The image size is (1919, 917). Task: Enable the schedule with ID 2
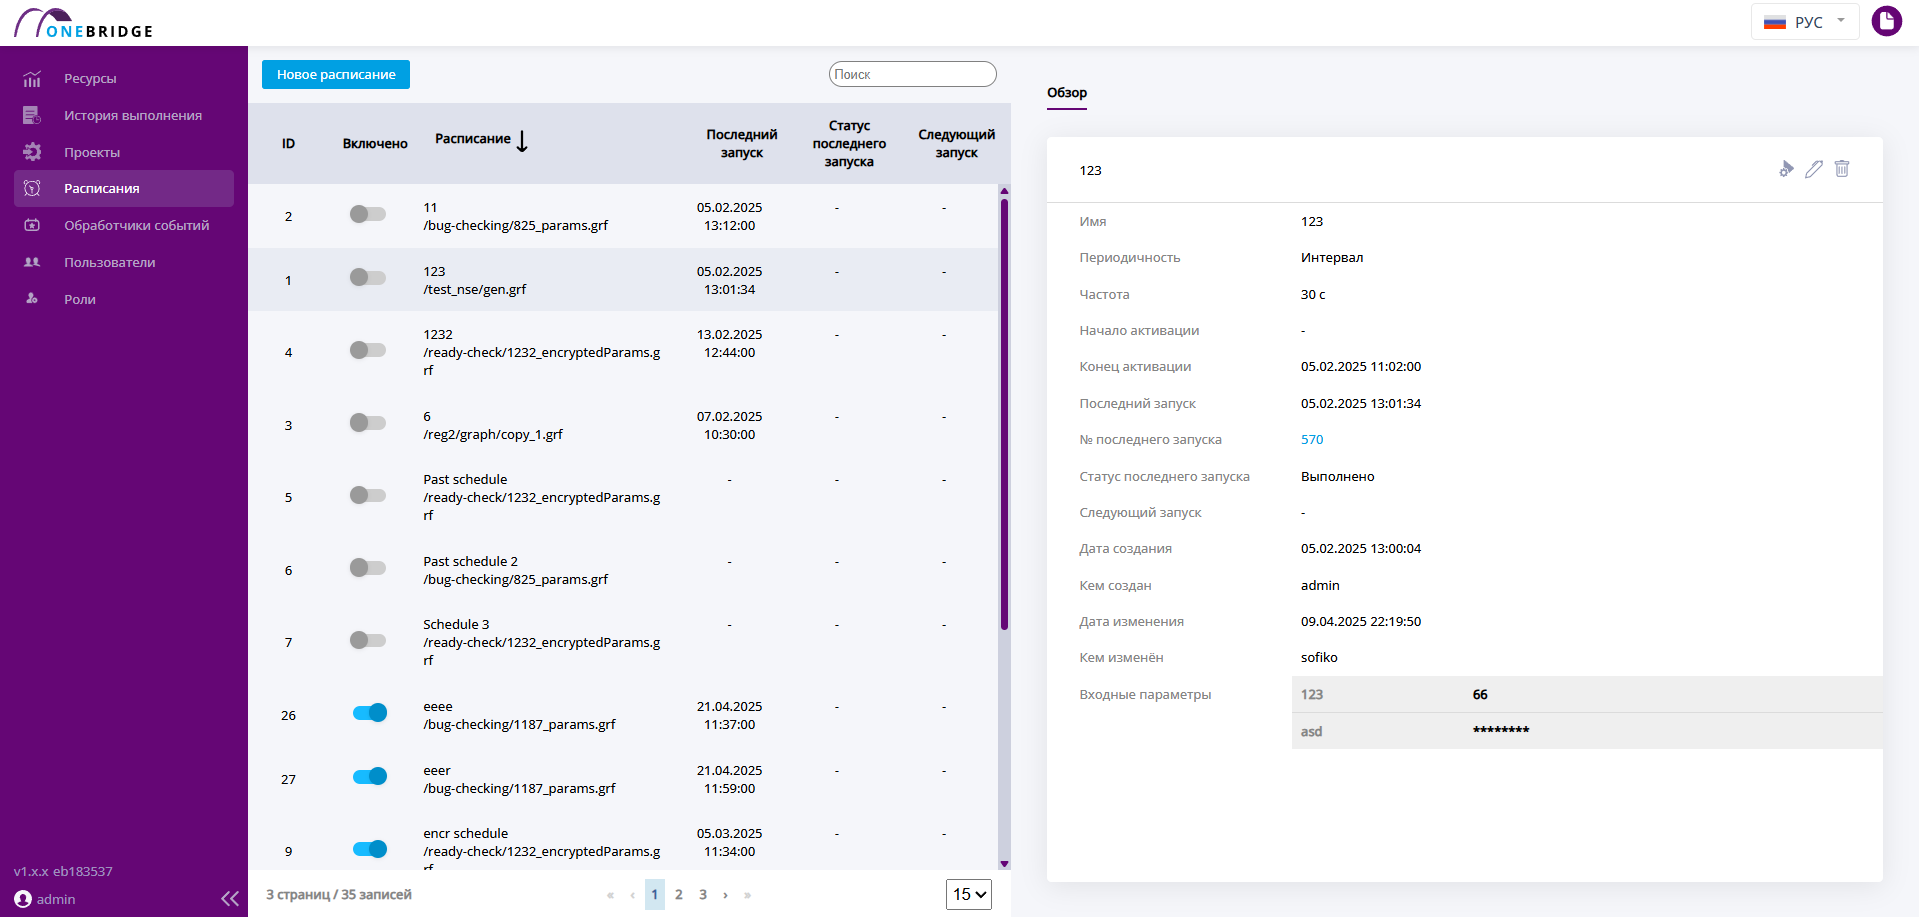tap(368, 214)
